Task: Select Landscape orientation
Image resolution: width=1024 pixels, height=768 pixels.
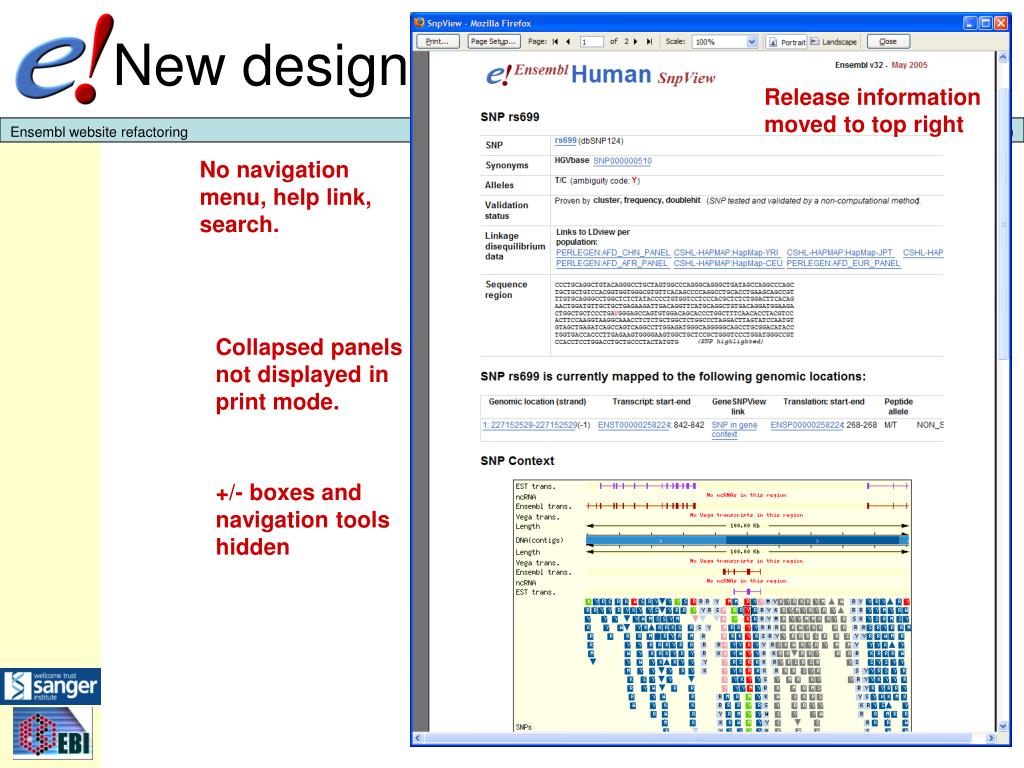Action: coord(833,42)
